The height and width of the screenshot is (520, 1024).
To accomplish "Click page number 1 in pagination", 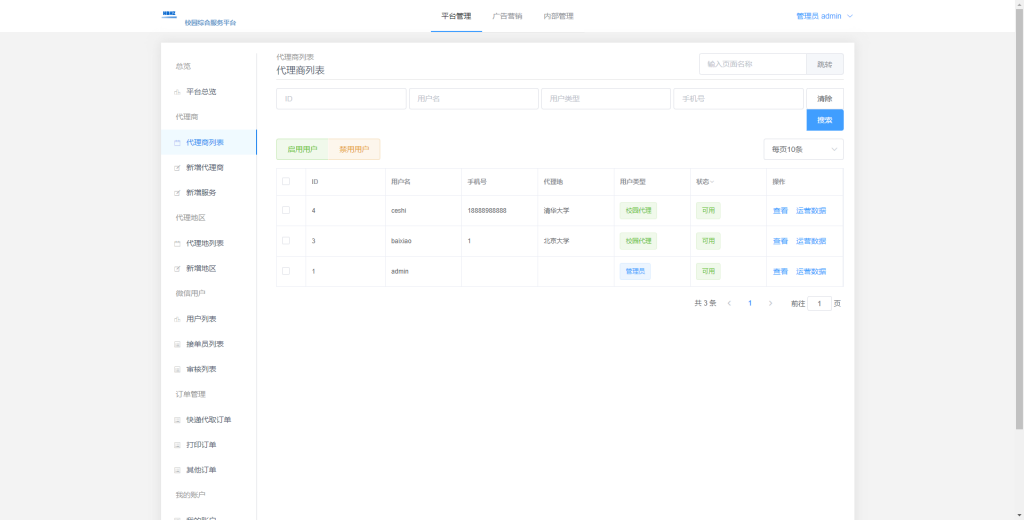I will pos(750,303).
